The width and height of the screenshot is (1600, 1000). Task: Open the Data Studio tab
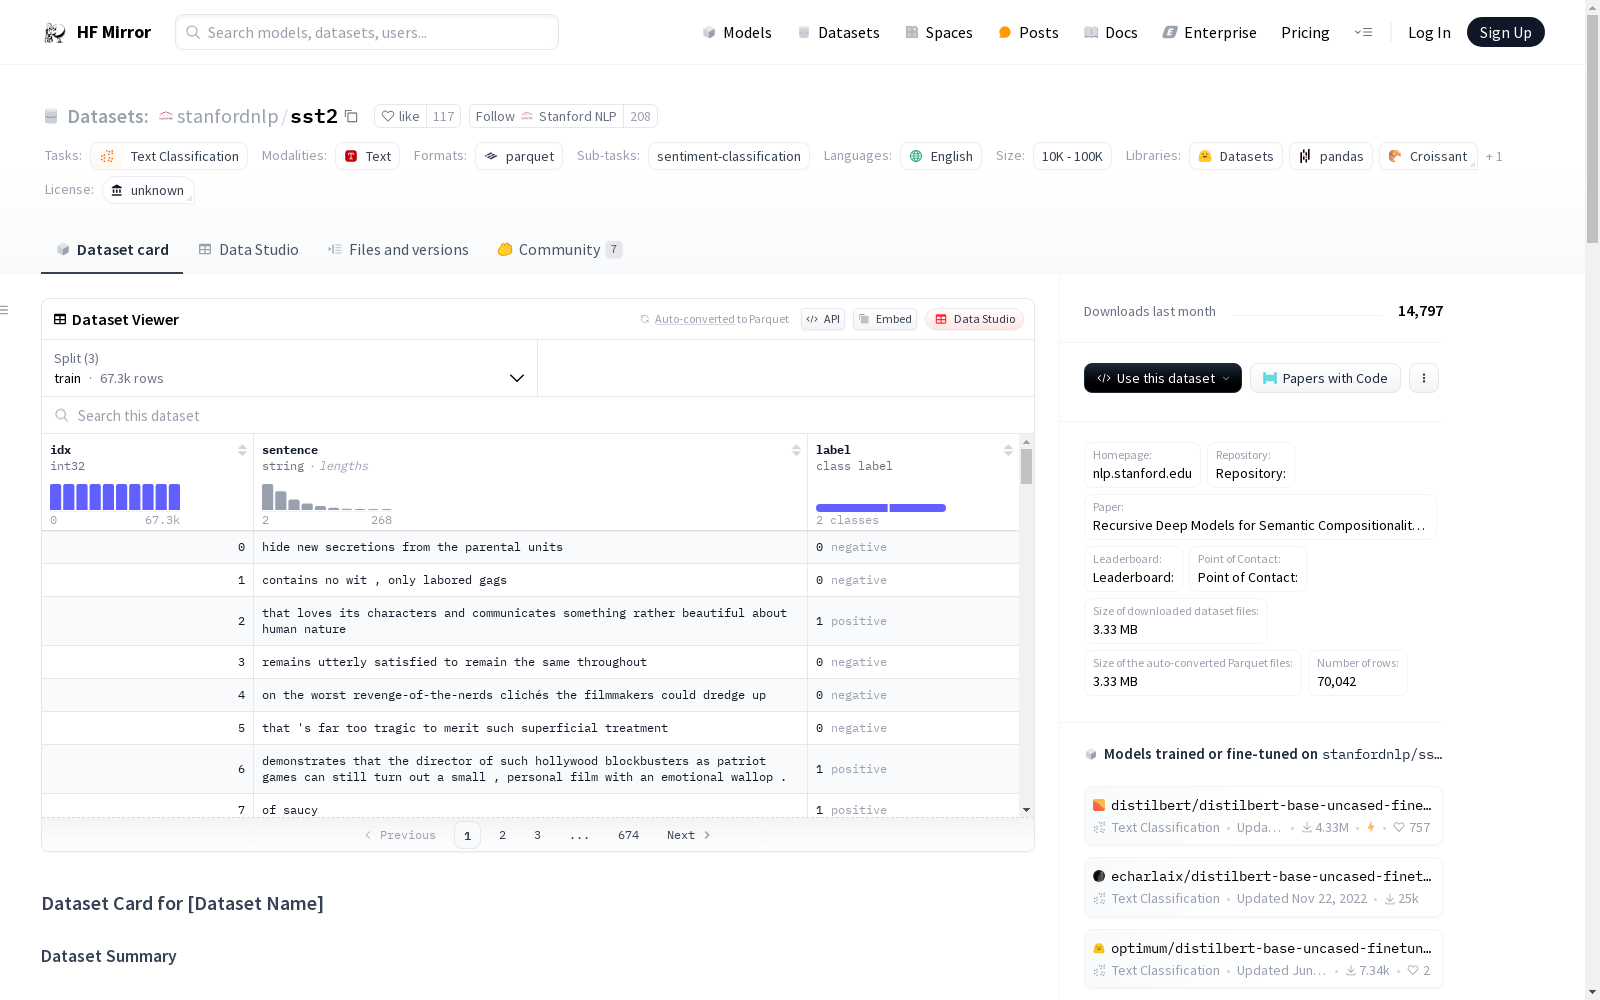pyautogui.click(x=249, y=250)
